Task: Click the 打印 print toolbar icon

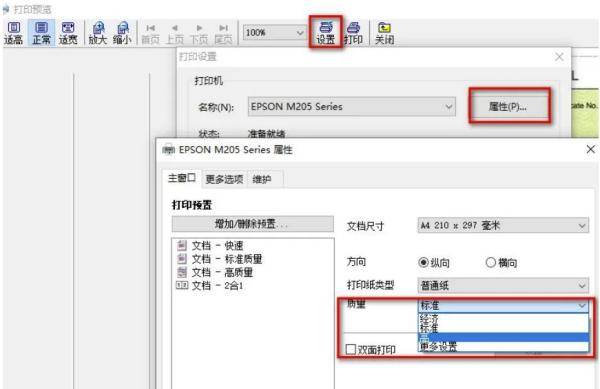Action: [353, 33]
